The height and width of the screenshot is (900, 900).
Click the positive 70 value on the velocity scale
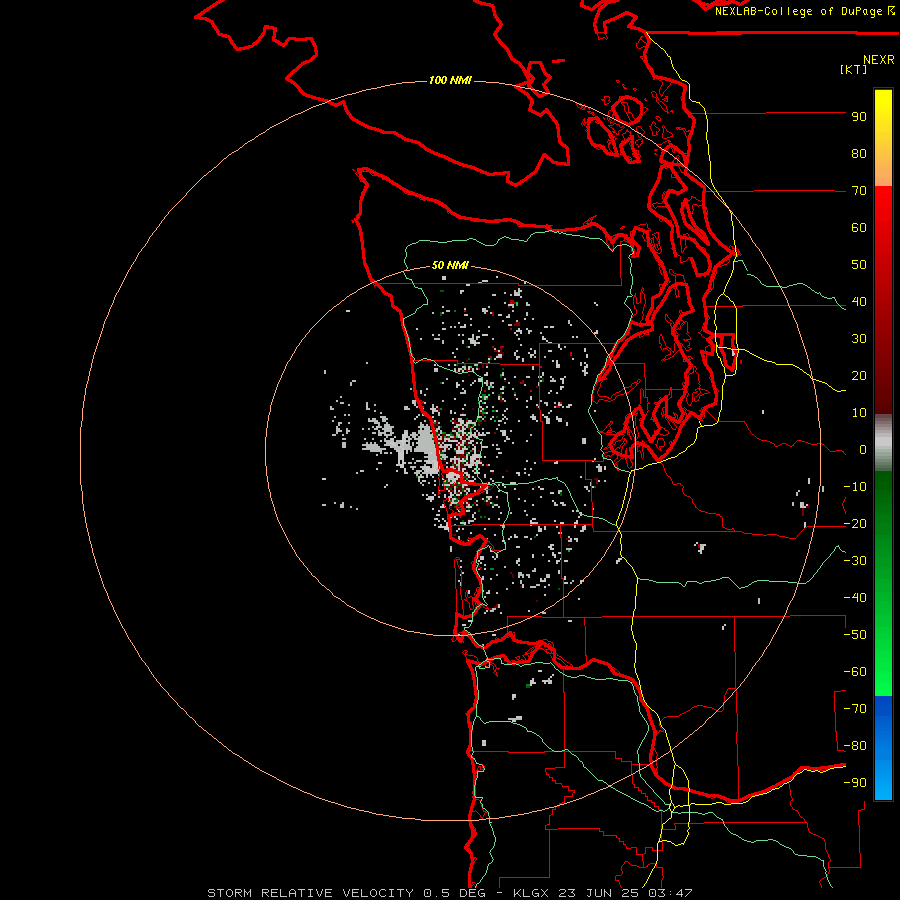(x=859, y=191)
